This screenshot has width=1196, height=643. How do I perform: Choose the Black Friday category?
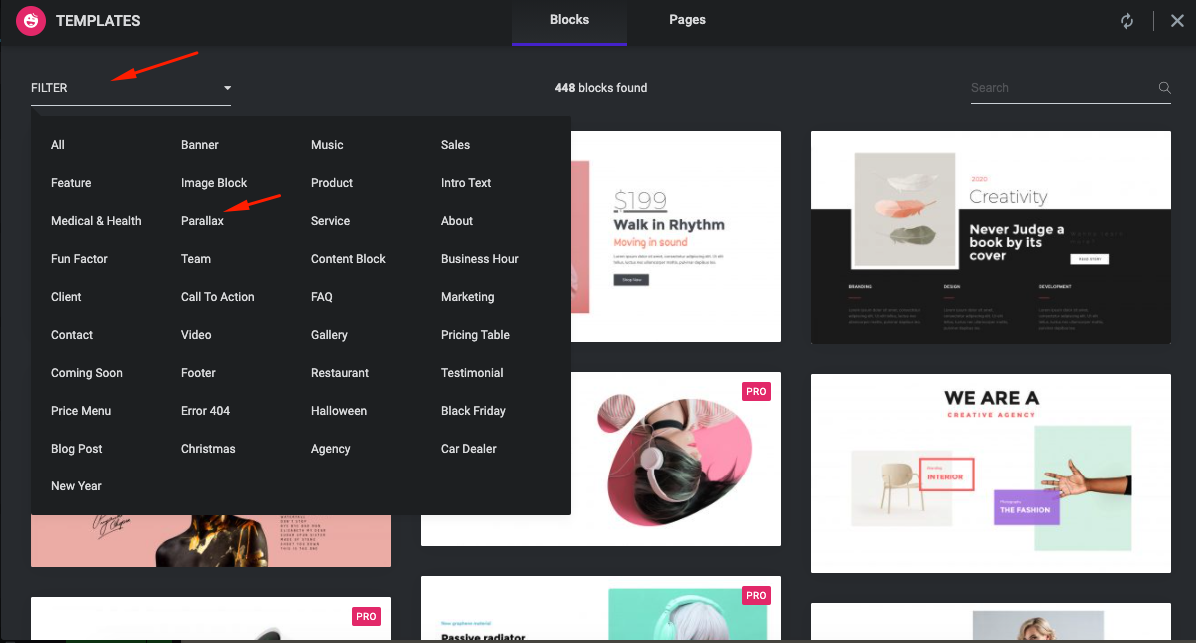(473, 411)
